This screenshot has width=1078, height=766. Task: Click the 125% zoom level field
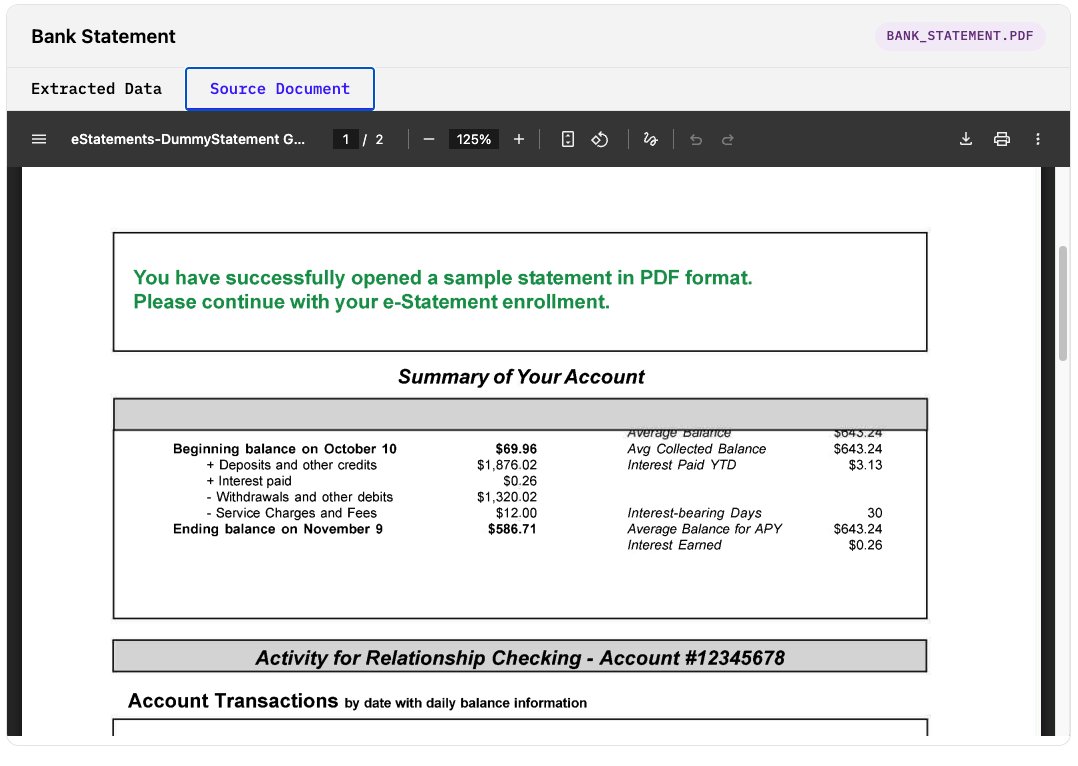(474, 139)
